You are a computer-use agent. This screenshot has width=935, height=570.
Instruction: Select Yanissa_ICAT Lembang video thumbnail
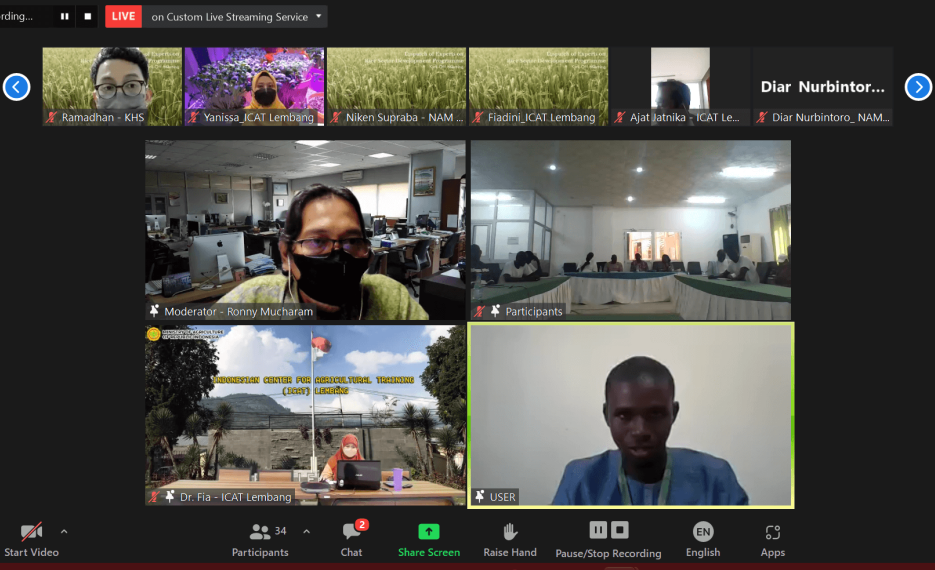(x=254, y=86)
